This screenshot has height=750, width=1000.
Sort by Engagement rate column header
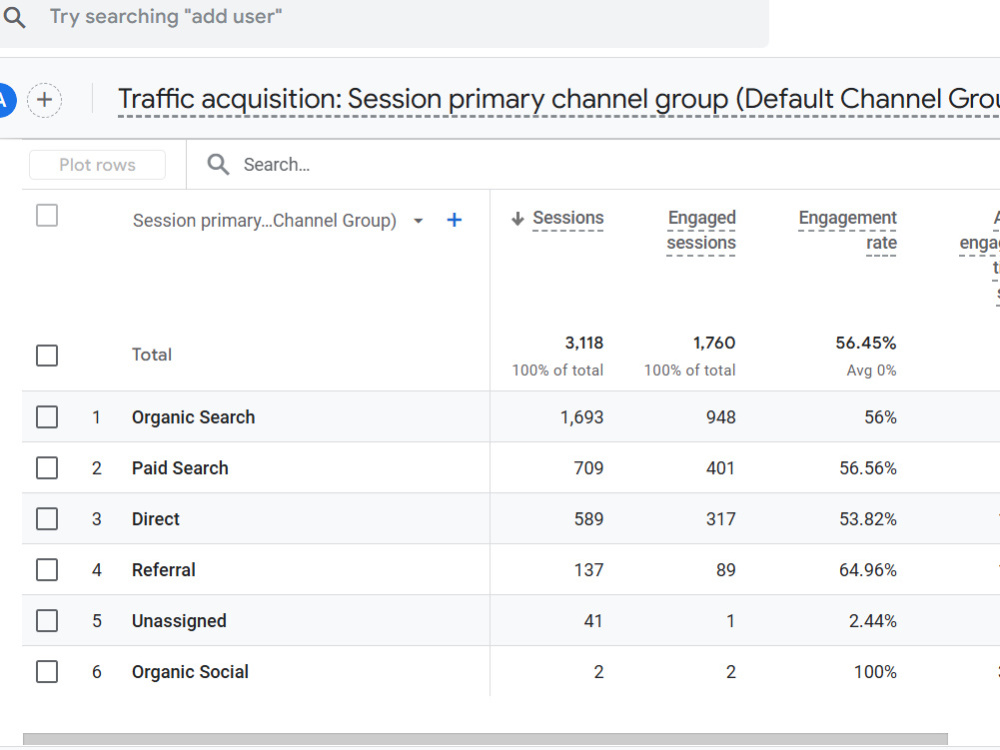pyautogui.click(x=847, y=230)
